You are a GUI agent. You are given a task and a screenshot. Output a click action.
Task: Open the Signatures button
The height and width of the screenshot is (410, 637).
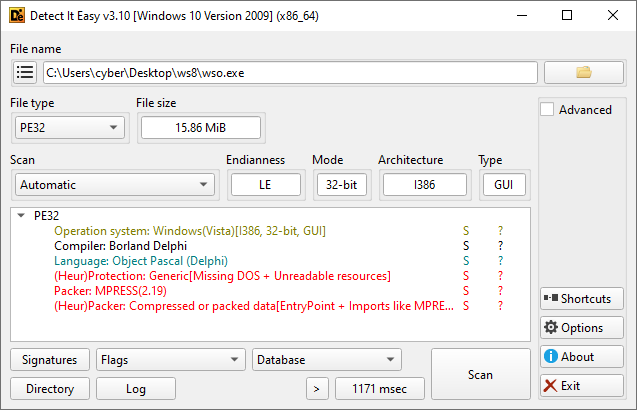point(50,360)
